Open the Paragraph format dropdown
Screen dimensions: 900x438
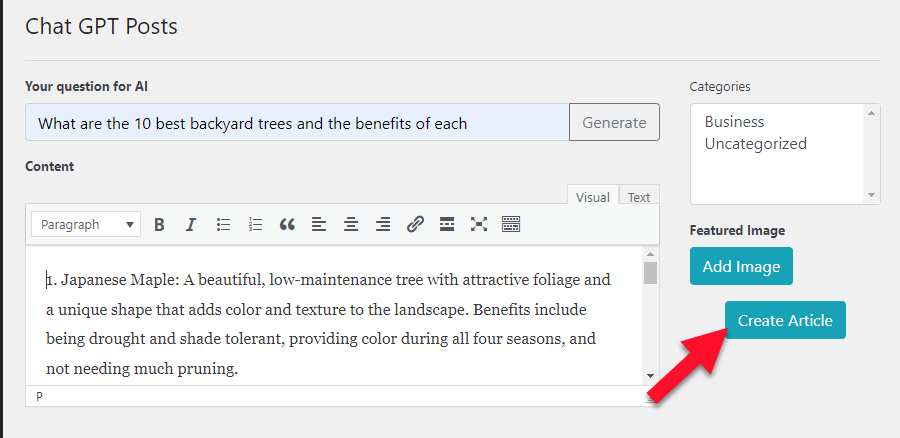(86, 225)
